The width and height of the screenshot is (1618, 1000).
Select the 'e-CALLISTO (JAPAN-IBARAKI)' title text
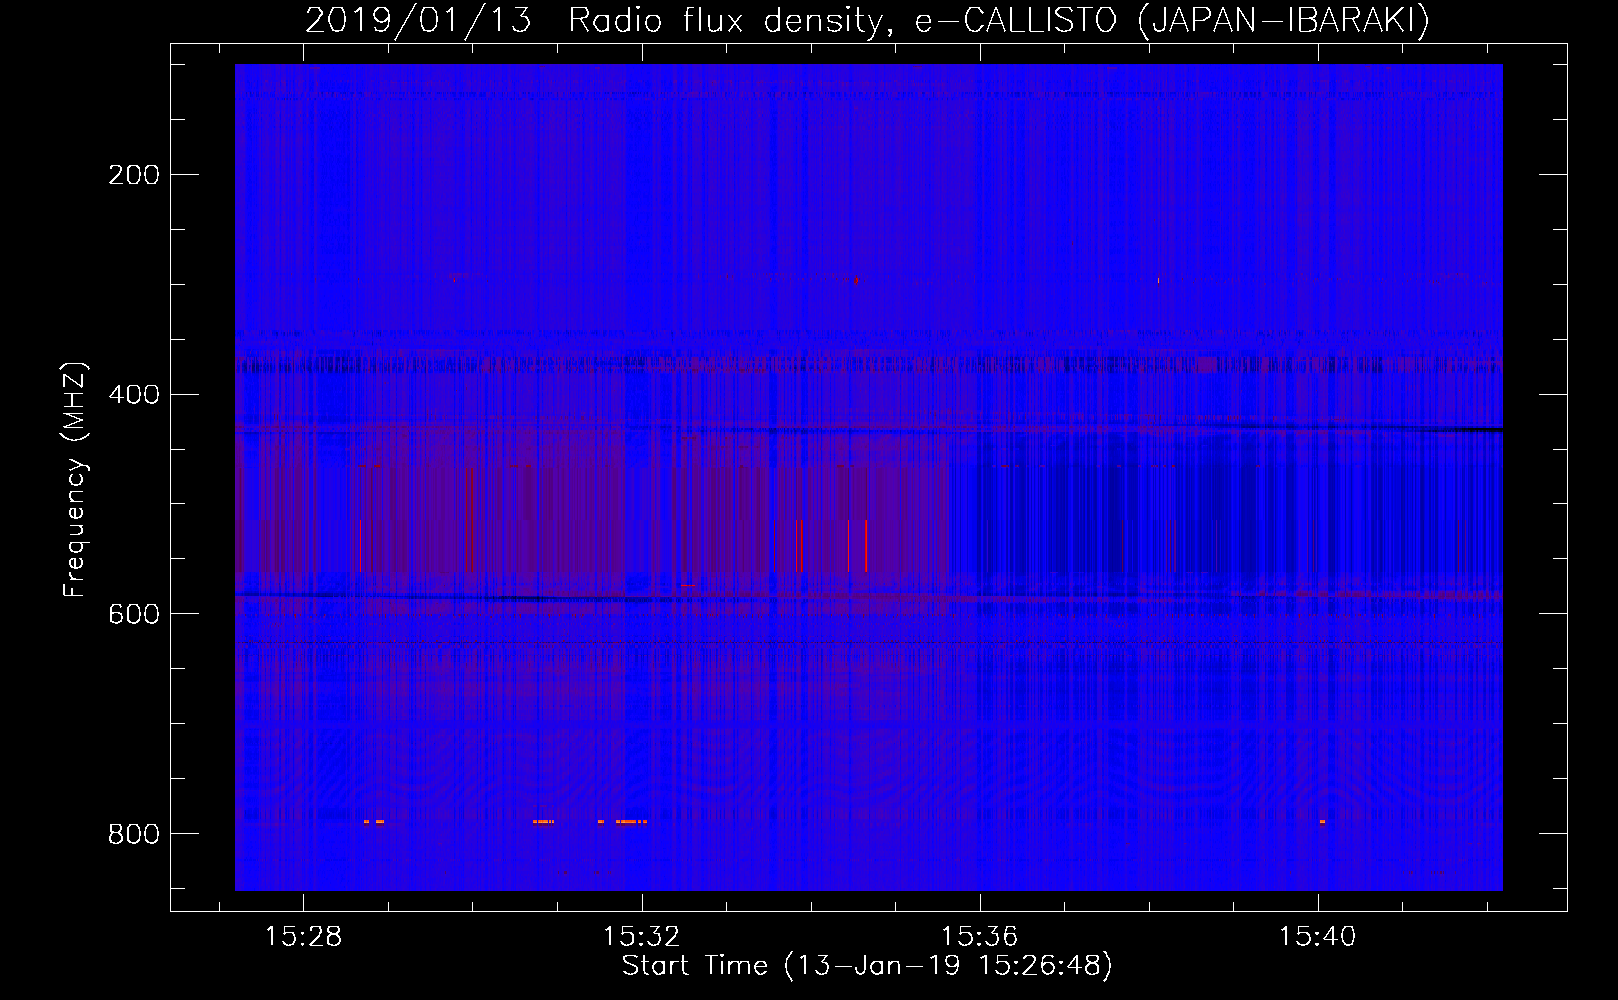coord(1173,20)
